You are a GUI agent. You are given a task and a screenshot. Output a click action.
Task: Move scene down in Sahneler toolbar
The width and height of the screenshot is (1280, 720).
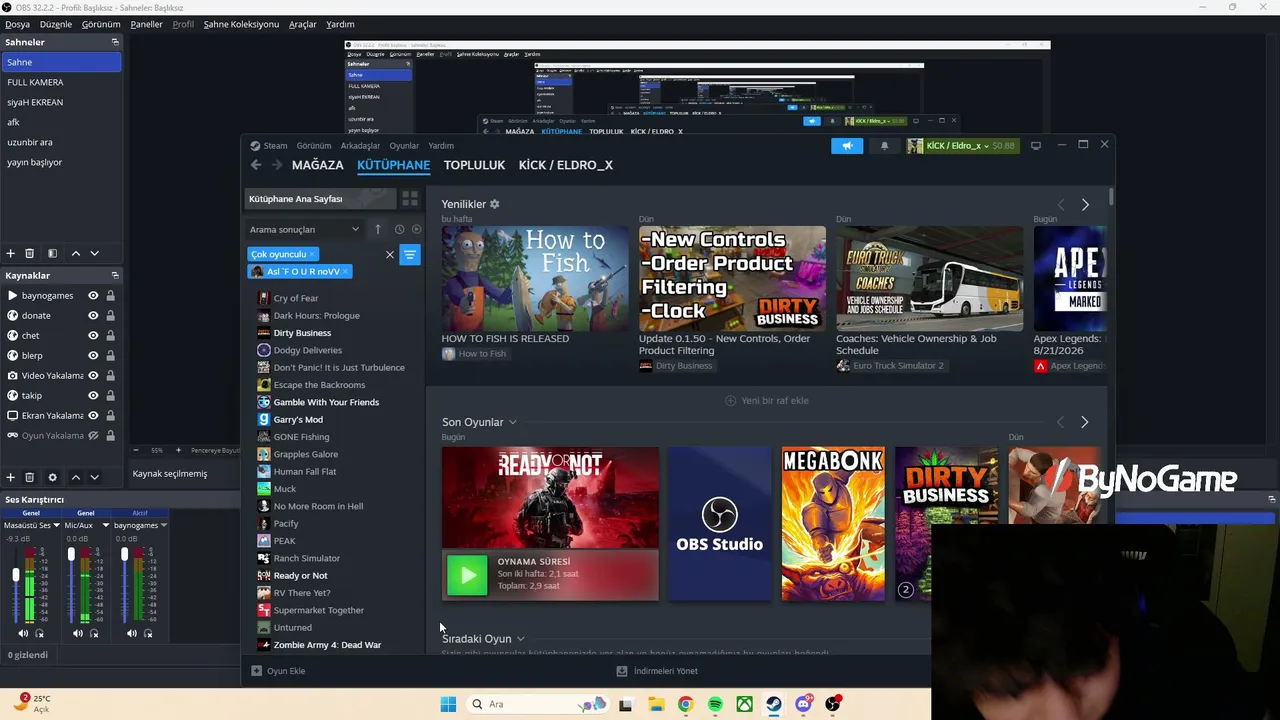pyautogui.click(x=94, y=254)
